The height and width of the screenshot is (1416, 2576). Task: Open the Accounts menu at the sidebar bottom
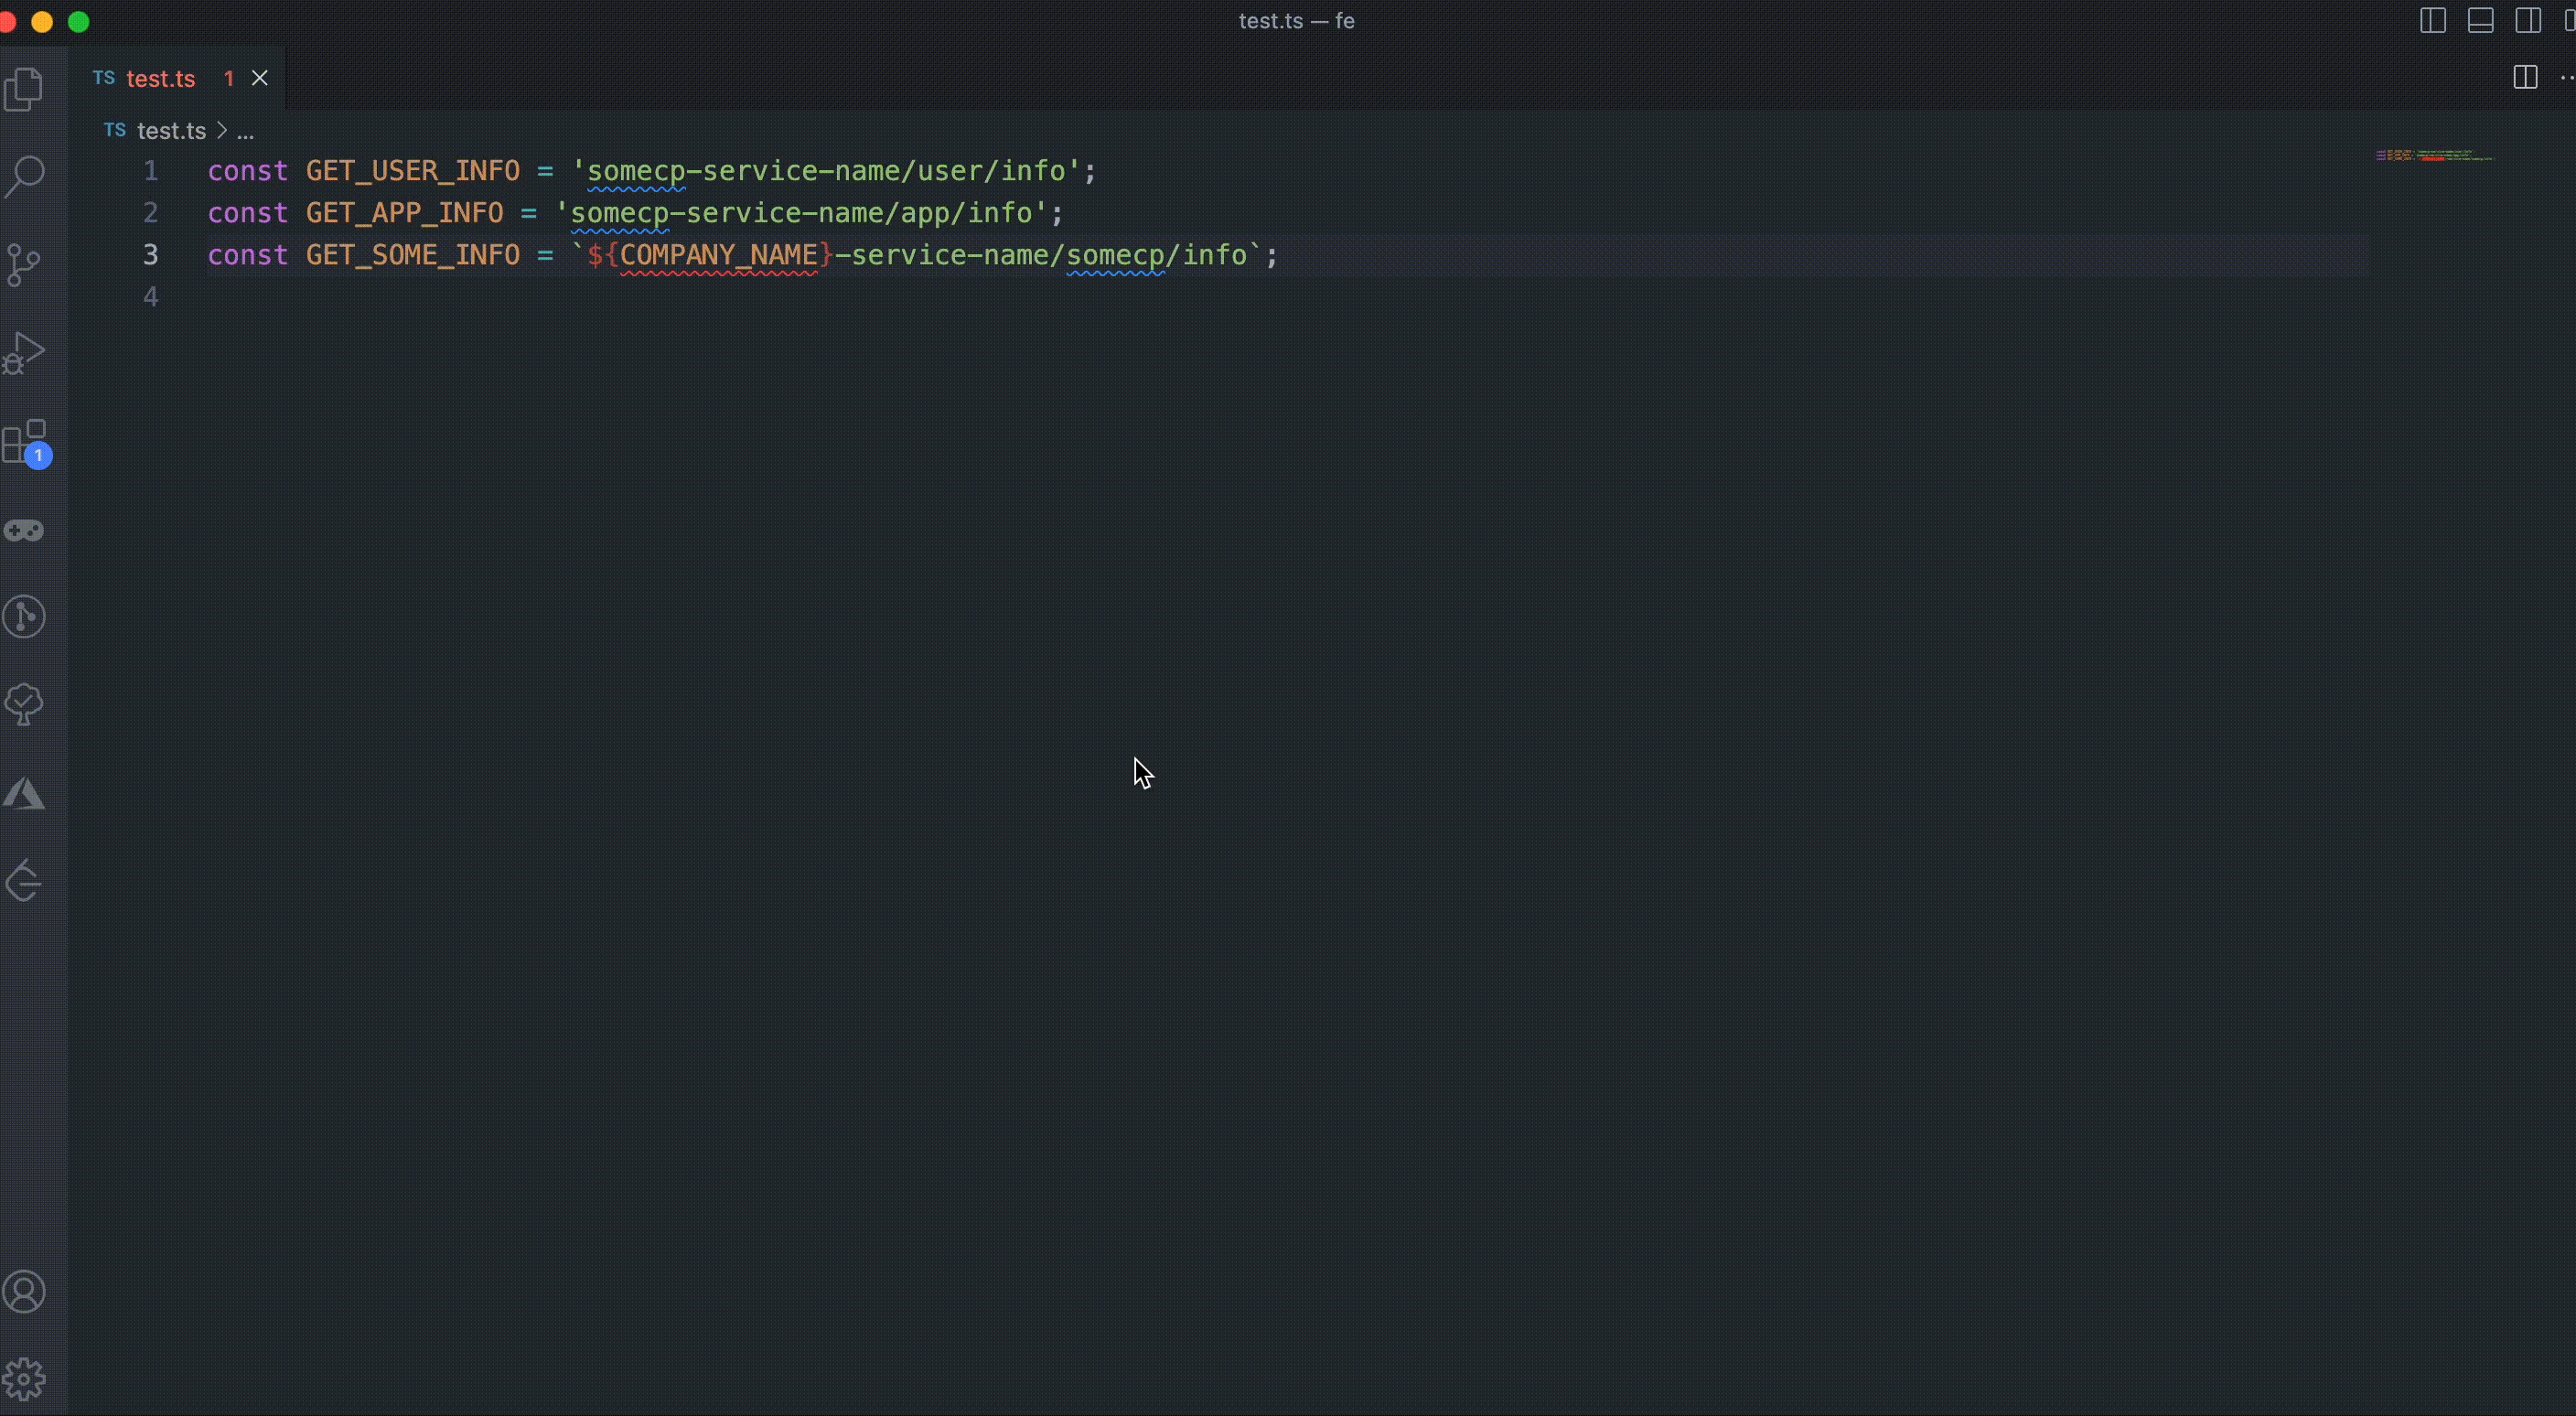point(25,1292)
